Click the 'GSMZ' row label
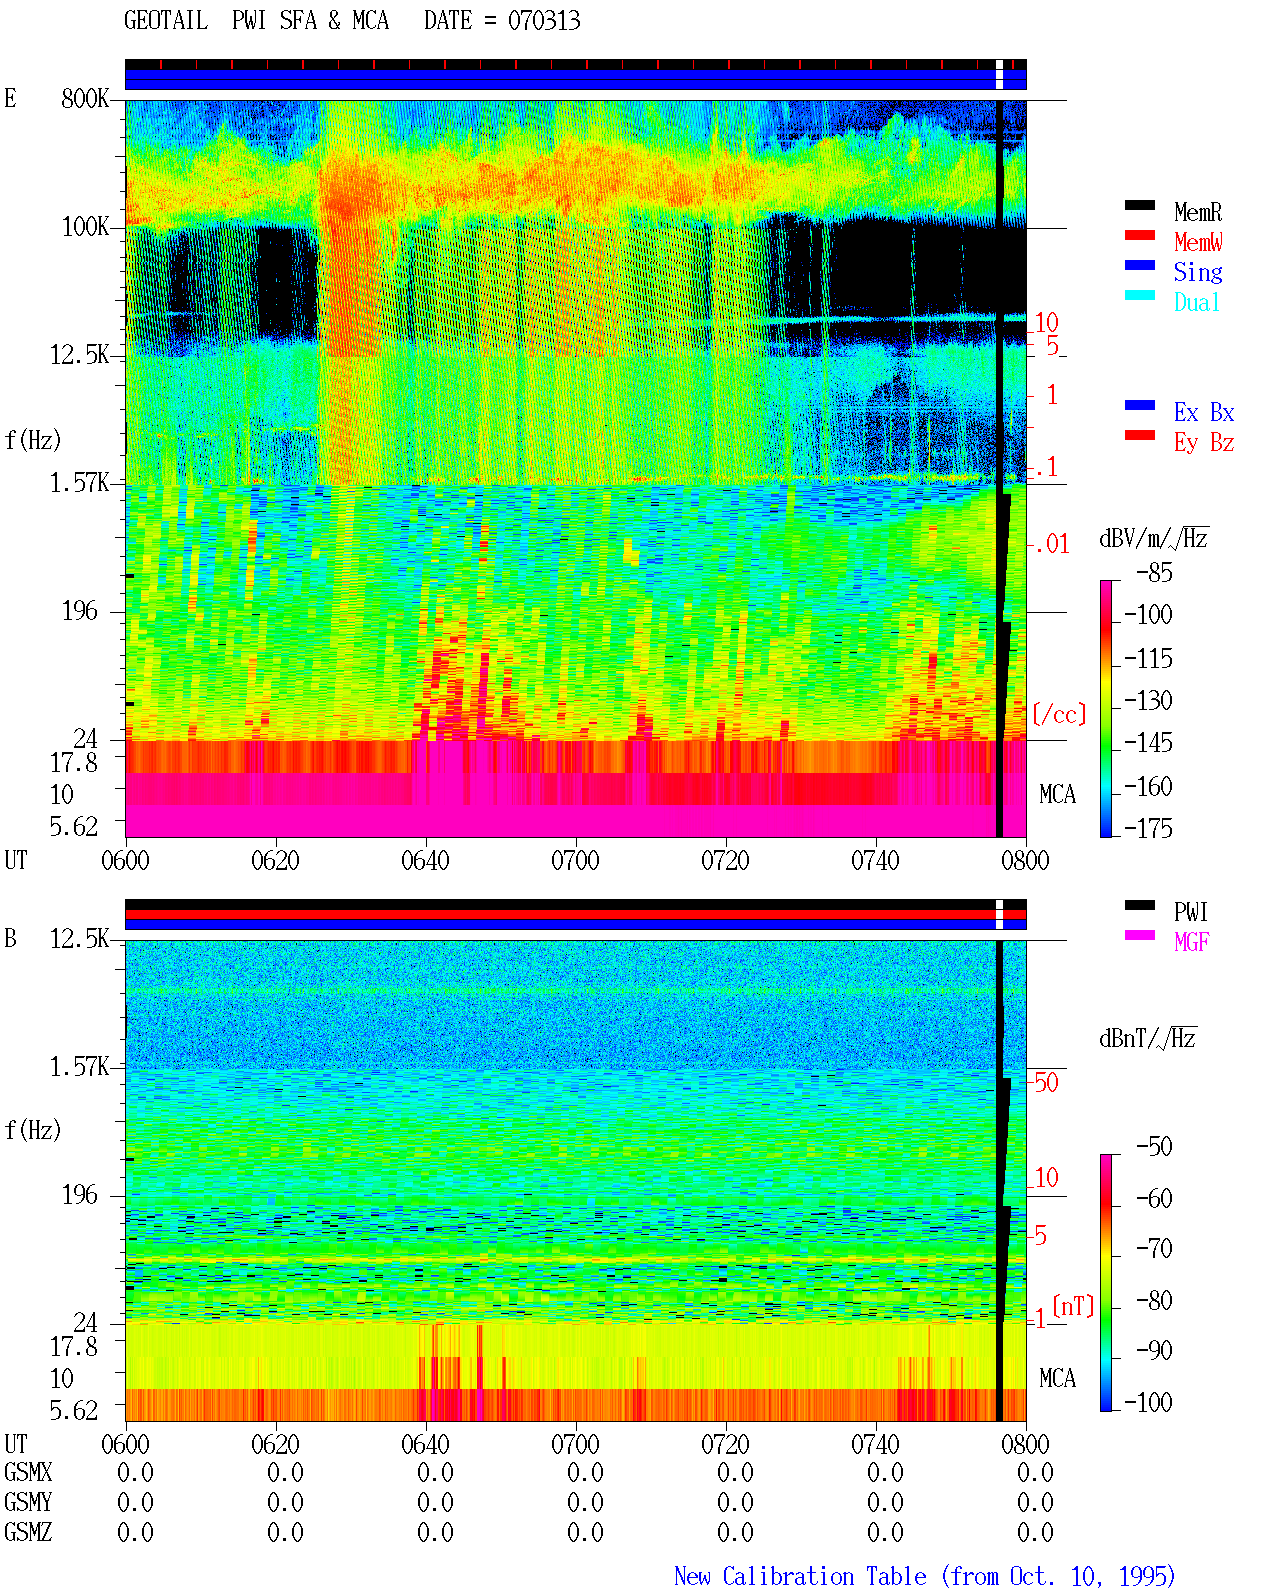 pyautogui.click(x=28, y=1533)
